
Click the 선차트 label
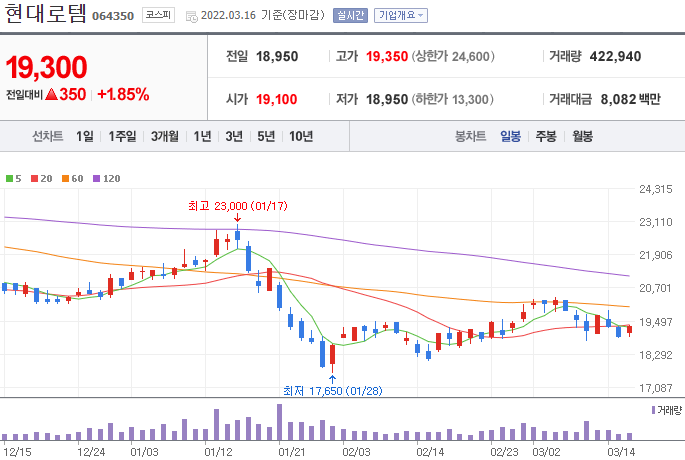coord(48,136)
